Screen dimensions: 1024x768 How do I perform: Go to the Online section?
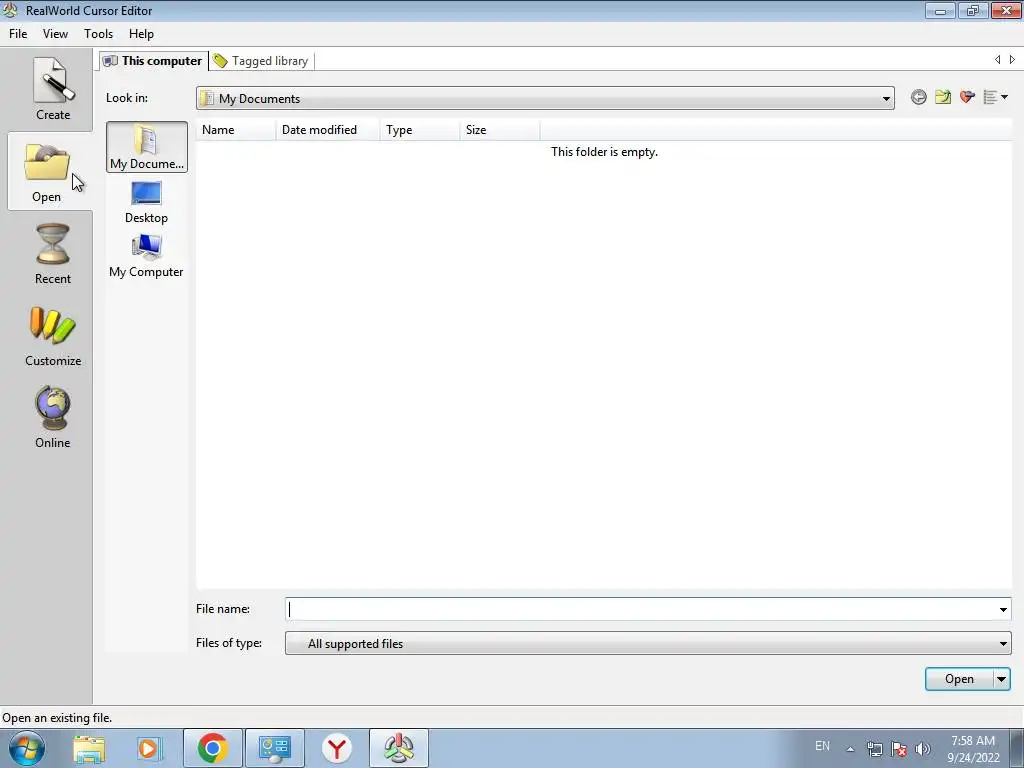click(x=52, y=418)
